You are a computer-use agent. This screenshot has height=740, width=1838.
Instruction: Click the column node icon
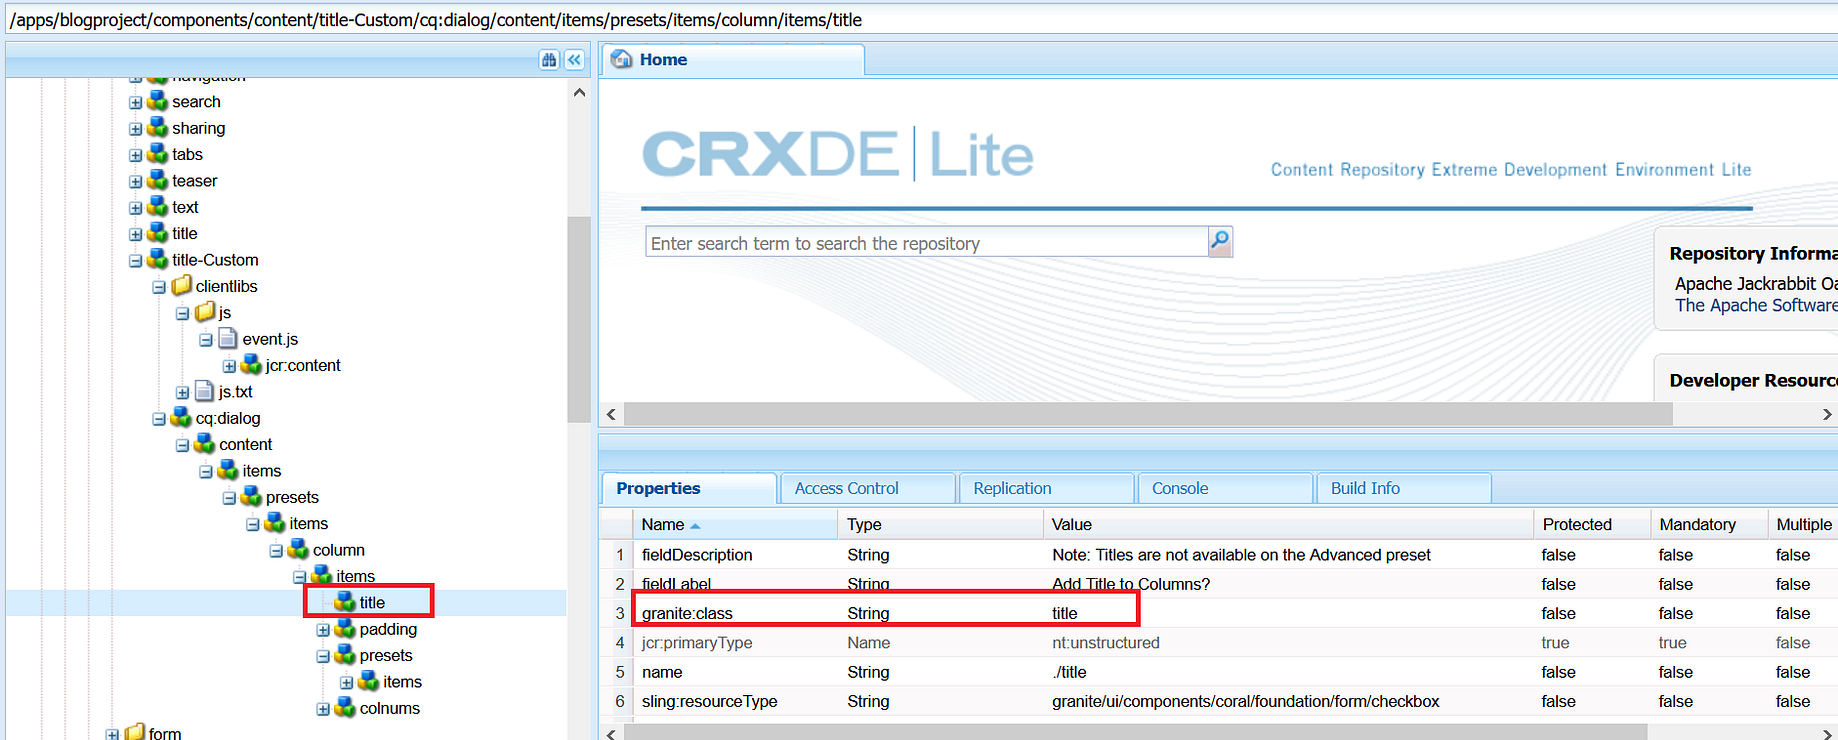tap(298, 549)
